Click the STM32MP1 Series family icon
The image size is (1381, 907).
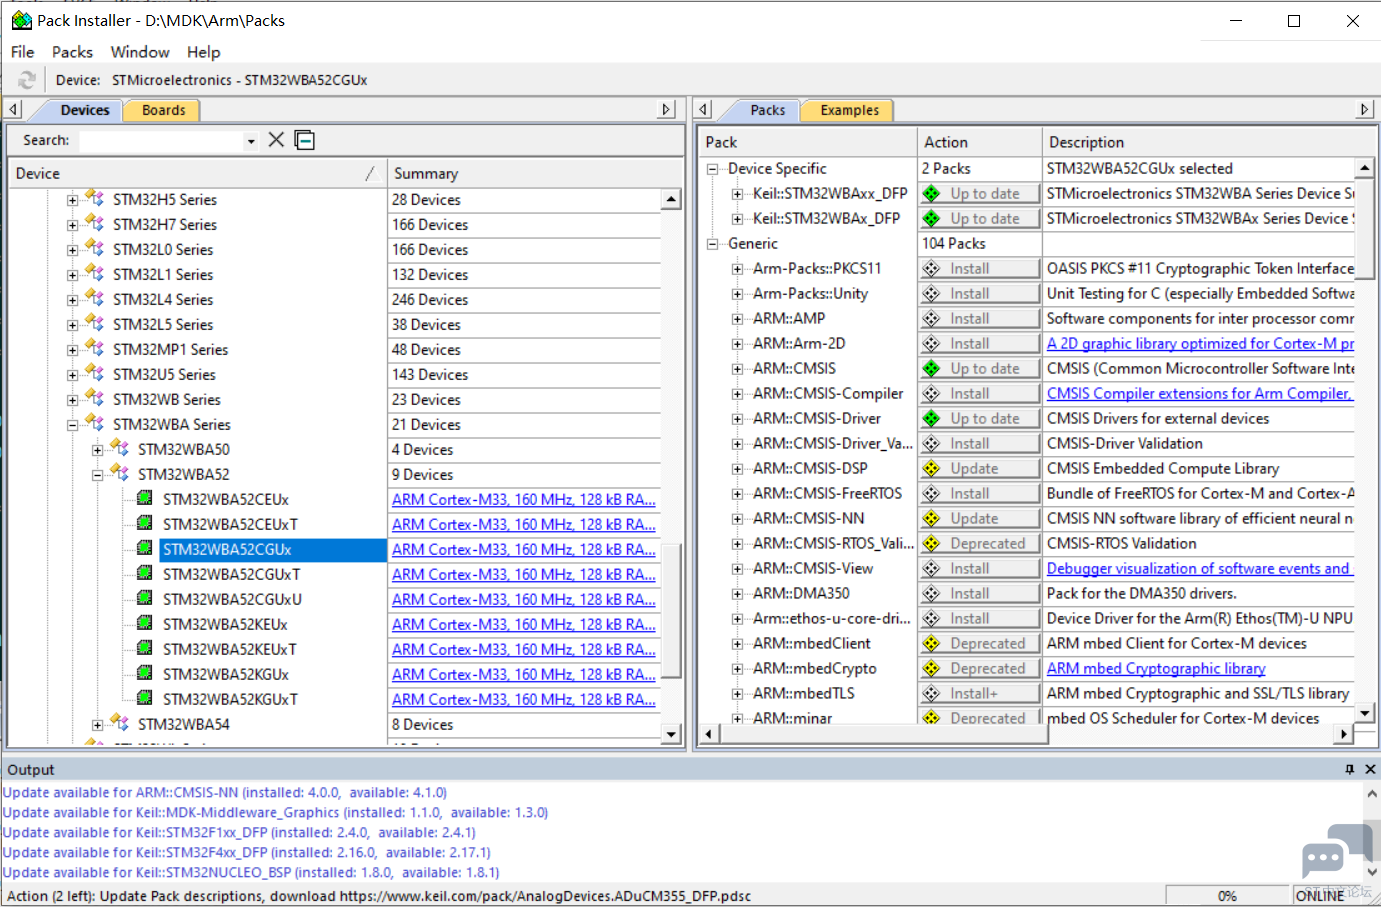pos(95,348)
